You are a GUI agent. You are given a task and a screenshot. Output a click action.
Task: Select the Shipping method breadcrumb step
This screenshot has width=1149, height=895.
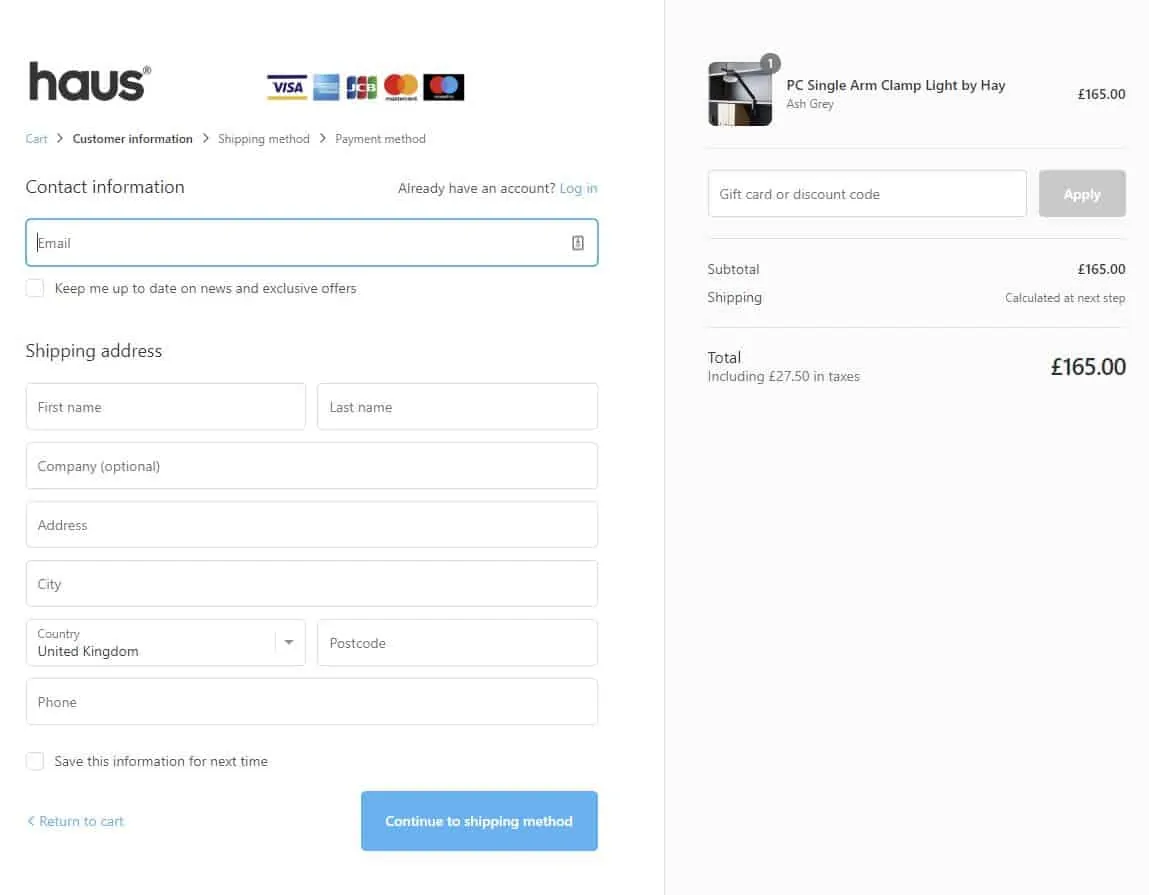[264, 138]
